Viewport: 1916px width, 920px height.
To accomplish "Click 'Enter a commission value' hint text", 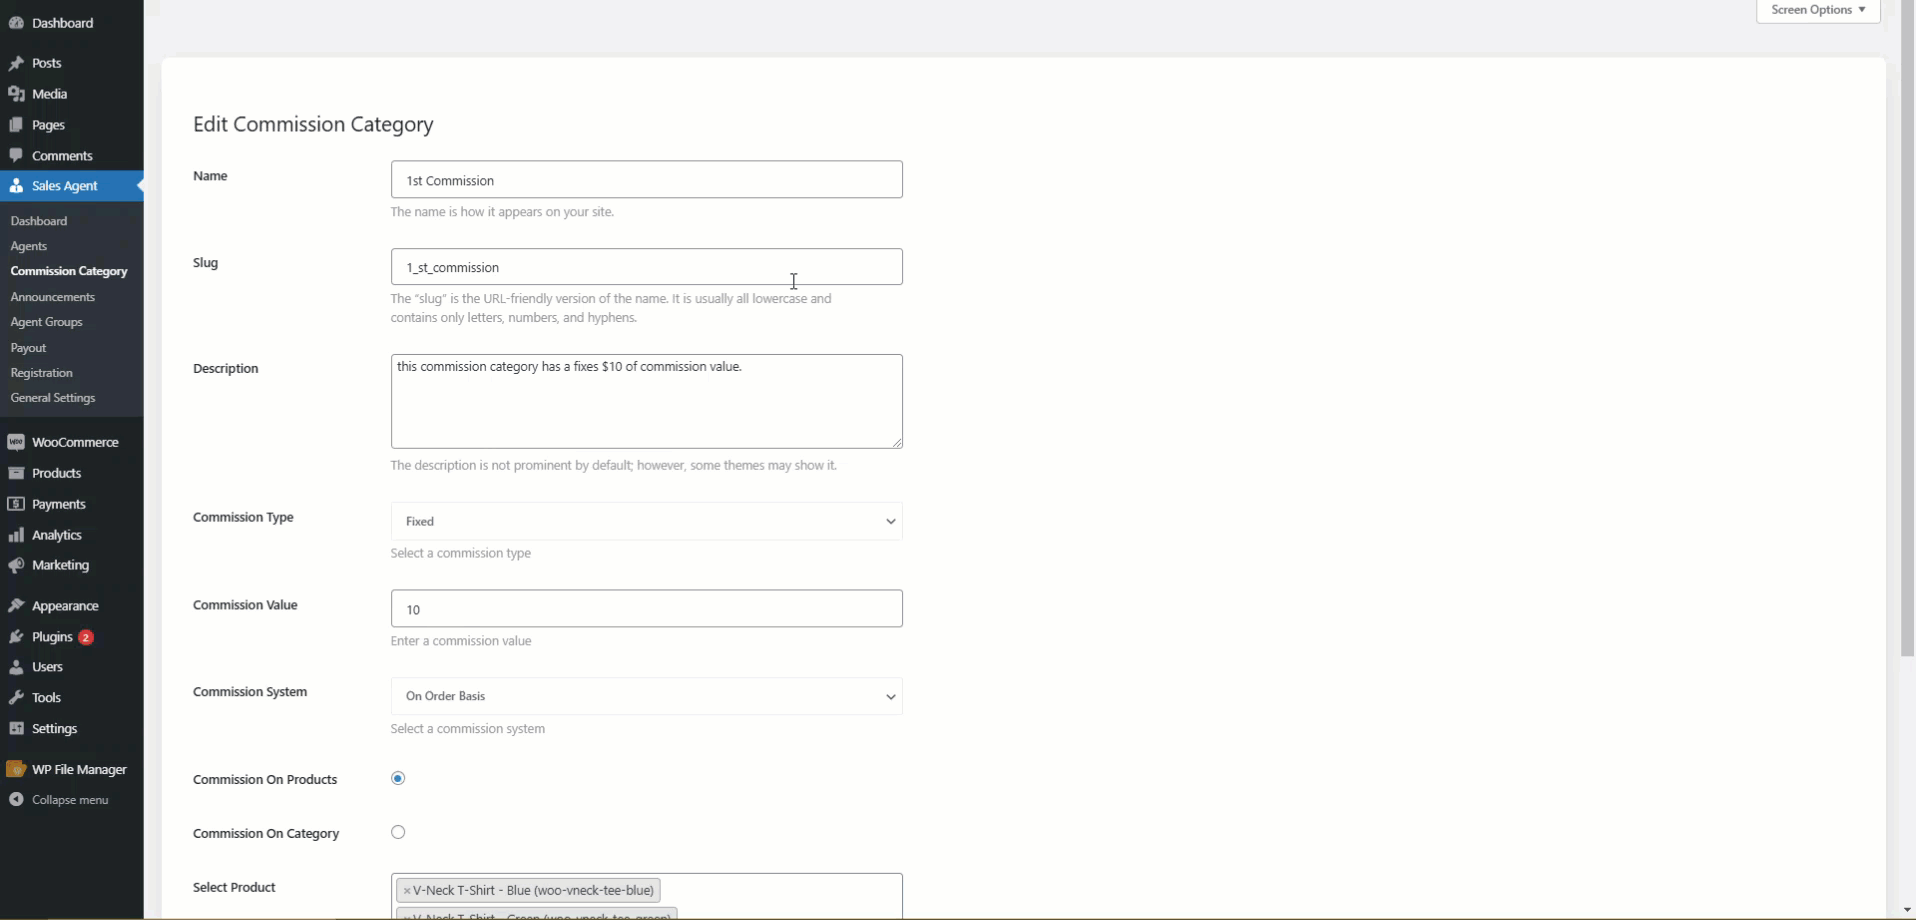I will pyautogui.click(x=461, y=641).
